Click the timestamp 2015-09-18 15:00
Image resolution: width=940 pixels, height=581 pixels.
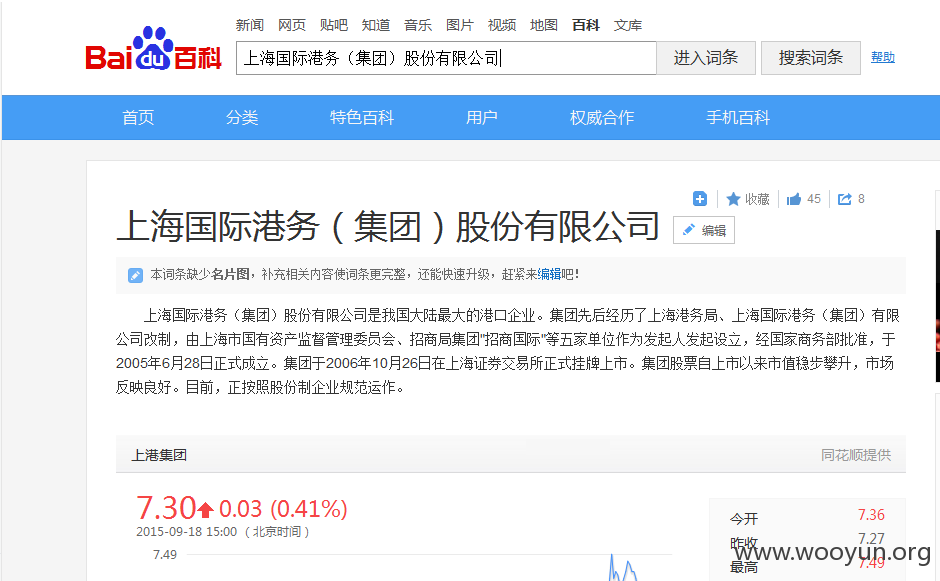coord(186,532)
